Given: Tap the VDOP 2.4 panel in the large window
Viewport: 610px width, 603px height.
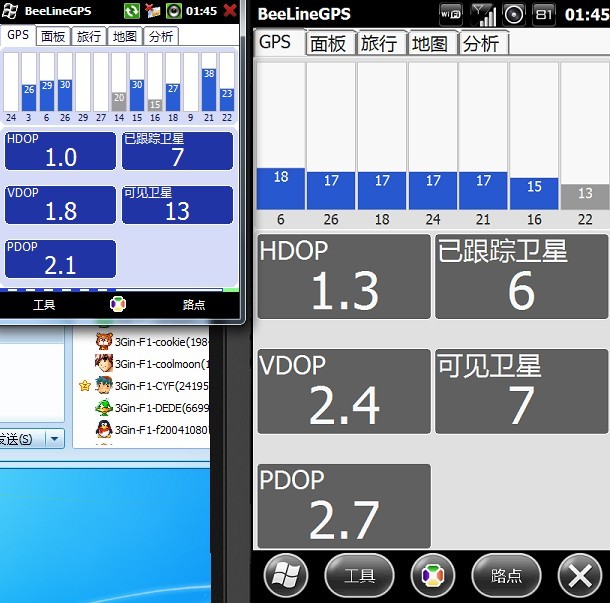Looking at the screenshot, I should tap(344, 391).
